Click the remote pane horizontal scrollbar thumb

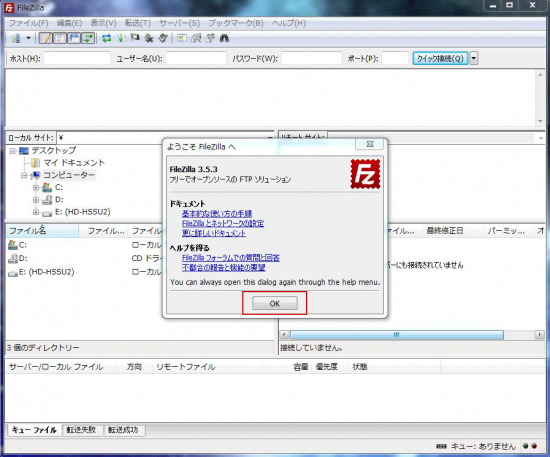[397, 335]
